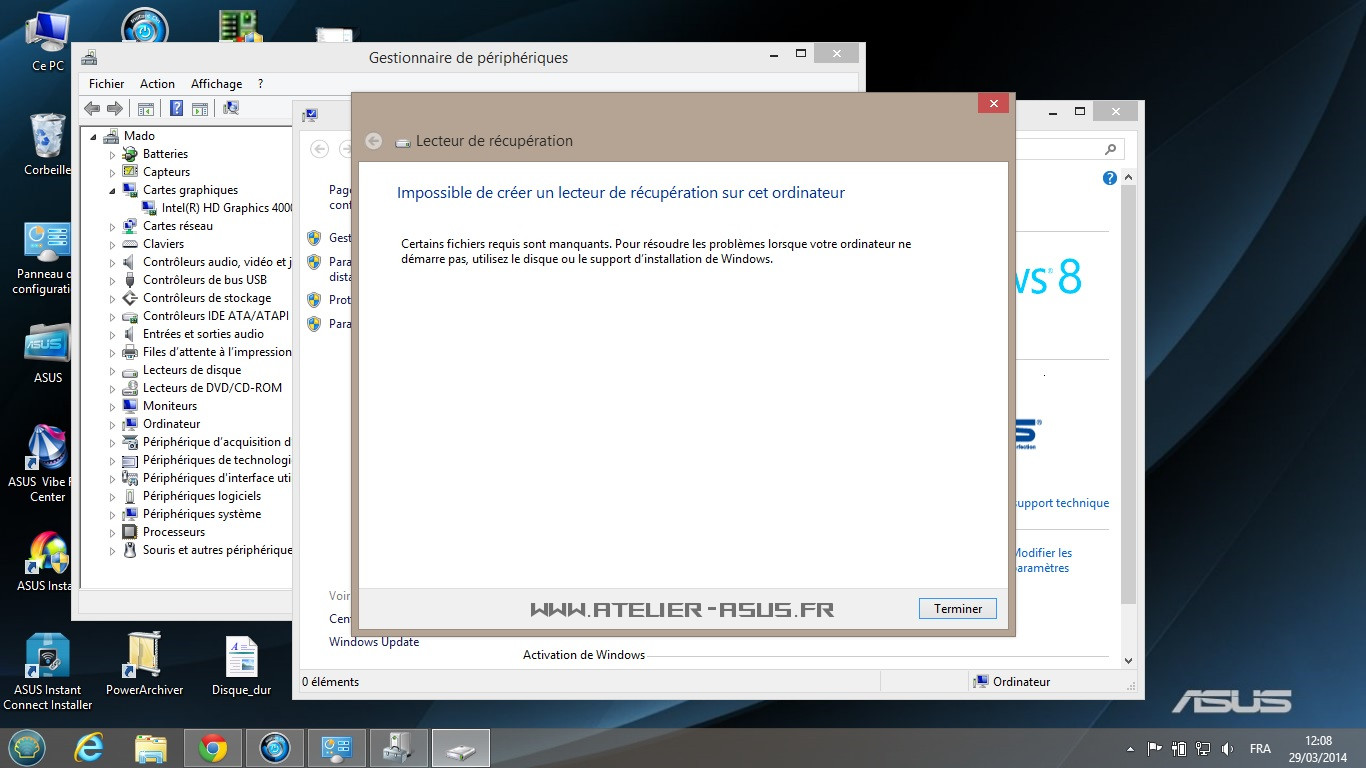Click the scan for hardware changes icon
This screenshot has width=1366, height=768.
pos(231,109)
